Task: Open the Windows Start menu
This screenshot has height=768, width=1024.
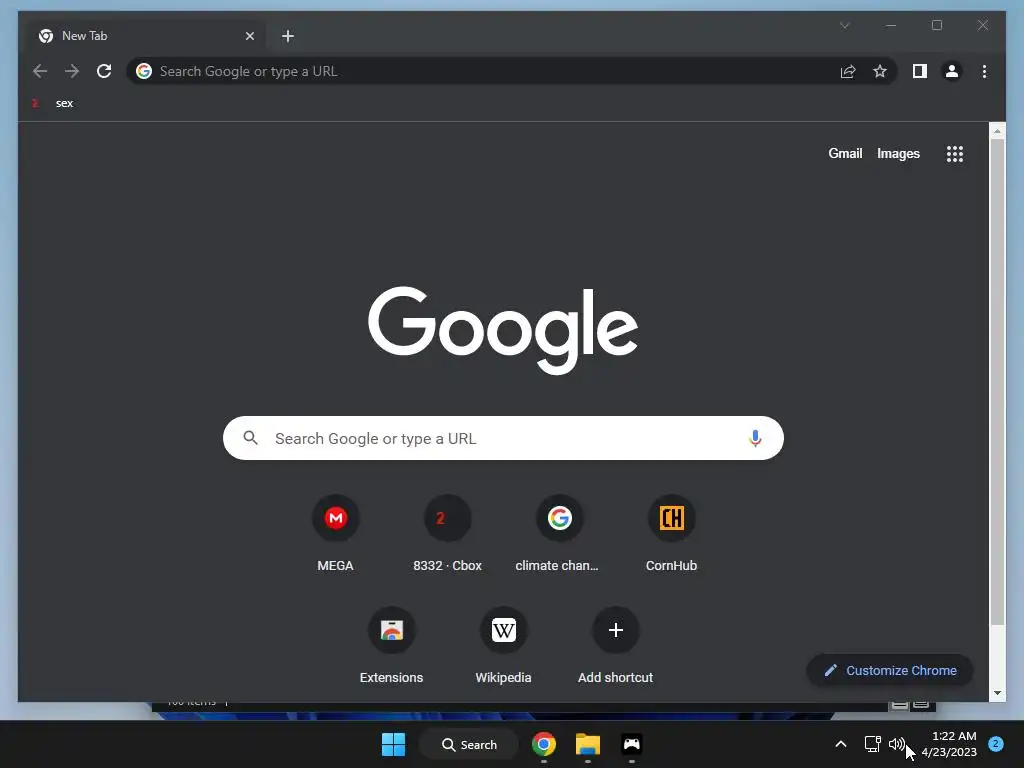Action: 393,744
